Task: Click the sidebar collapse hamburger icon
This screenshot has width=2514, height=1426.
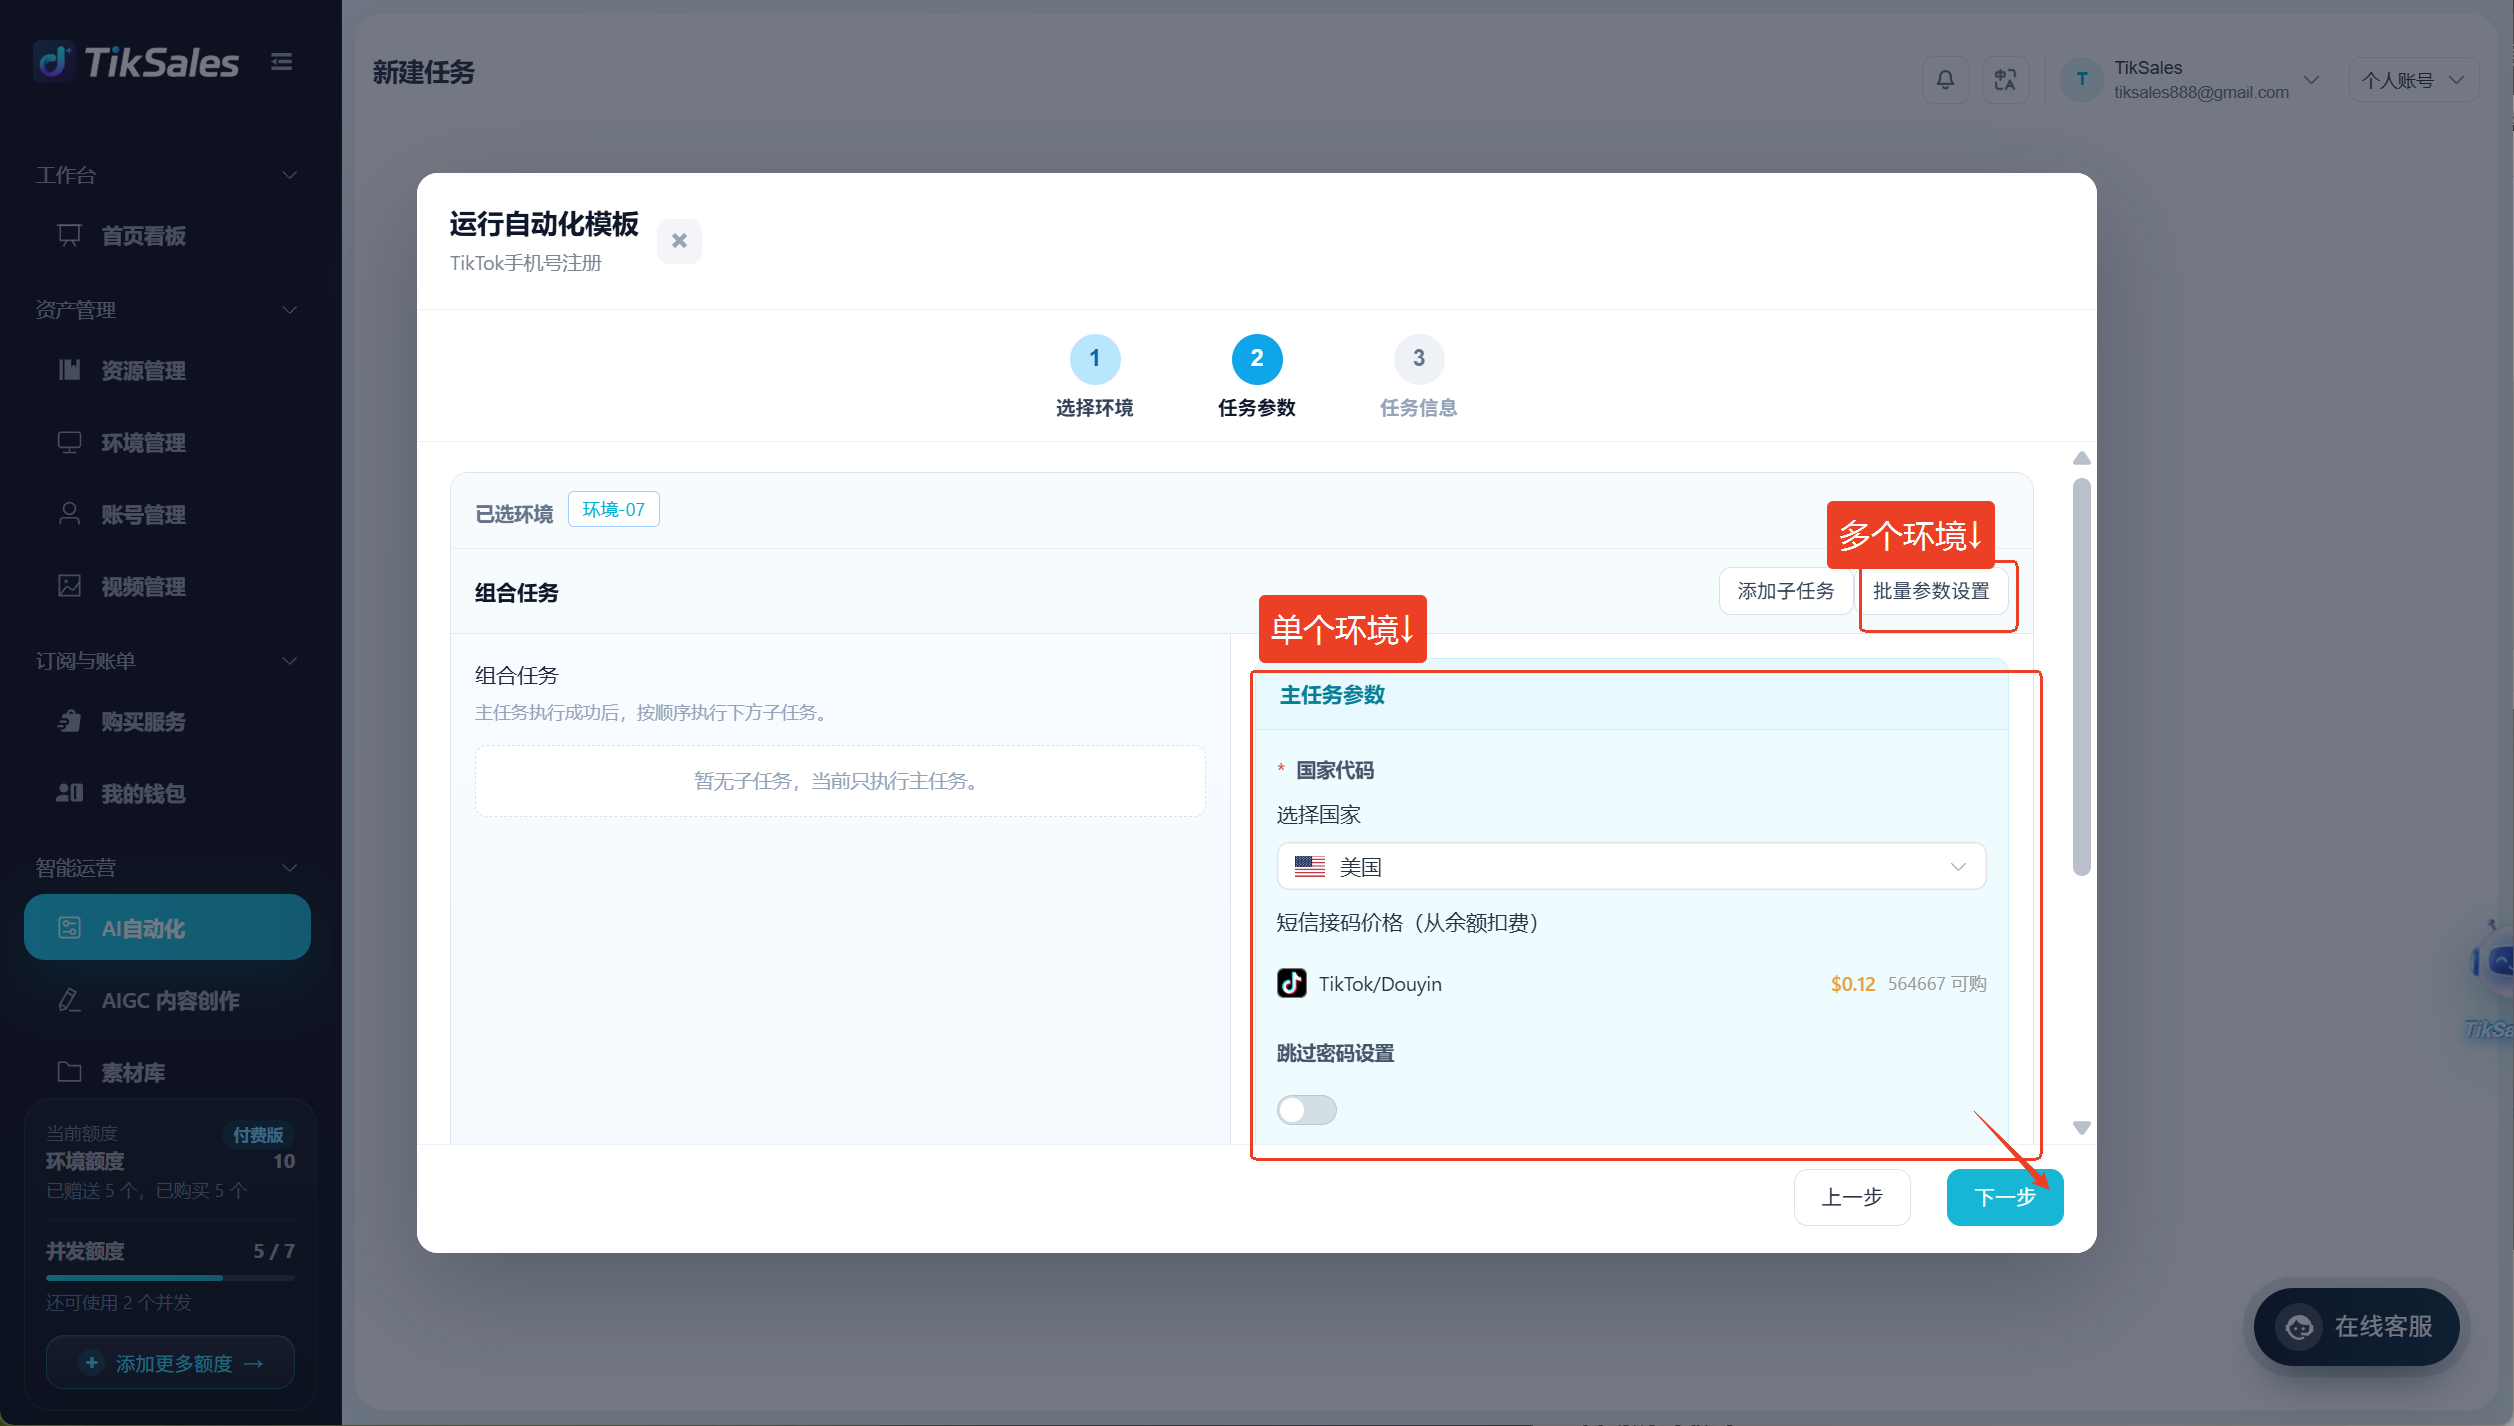Action: tap(282, 62)
